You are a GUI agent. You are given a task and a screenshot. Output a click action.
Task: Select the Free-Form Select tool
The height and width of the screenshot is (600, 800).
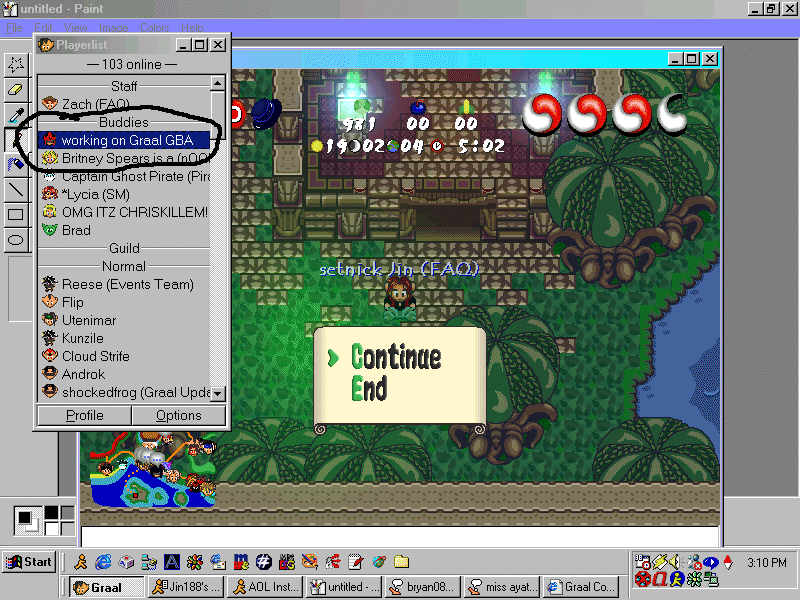pos(16,64)
